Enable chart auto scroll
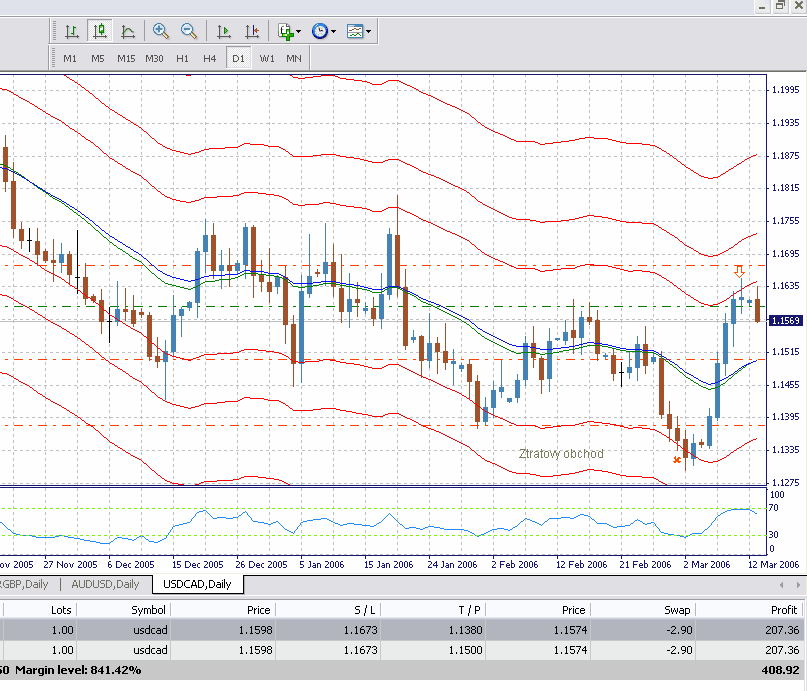Screen dimensions: 807x691 [224, 31]
